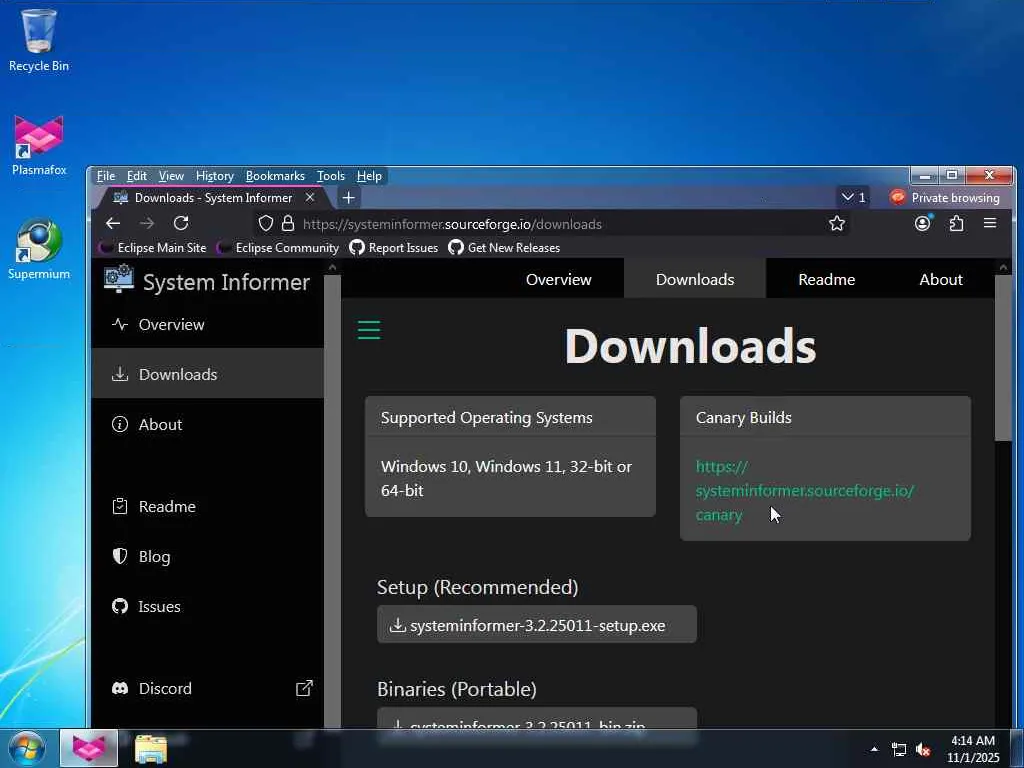The image size is (1024, 768).
Task: Click the Private browsing indicator
Action: pyautogui.click(x=944, y=197)
